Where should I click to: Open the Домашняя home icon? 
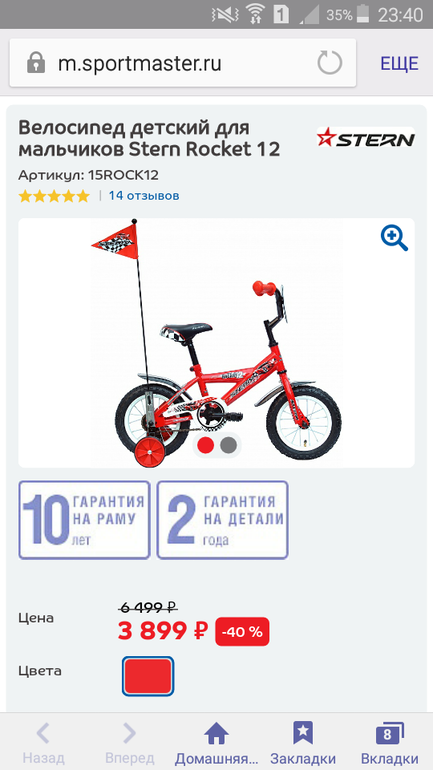[216, 733]
